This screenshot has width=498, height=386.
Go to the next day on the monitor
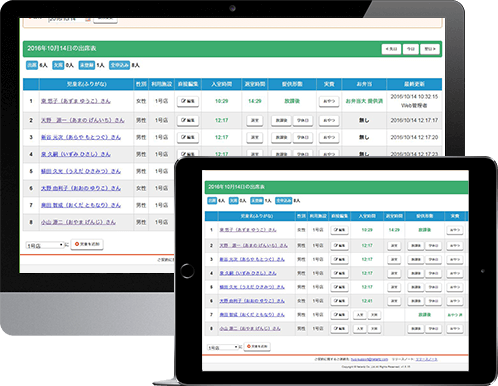coord(430,49)
